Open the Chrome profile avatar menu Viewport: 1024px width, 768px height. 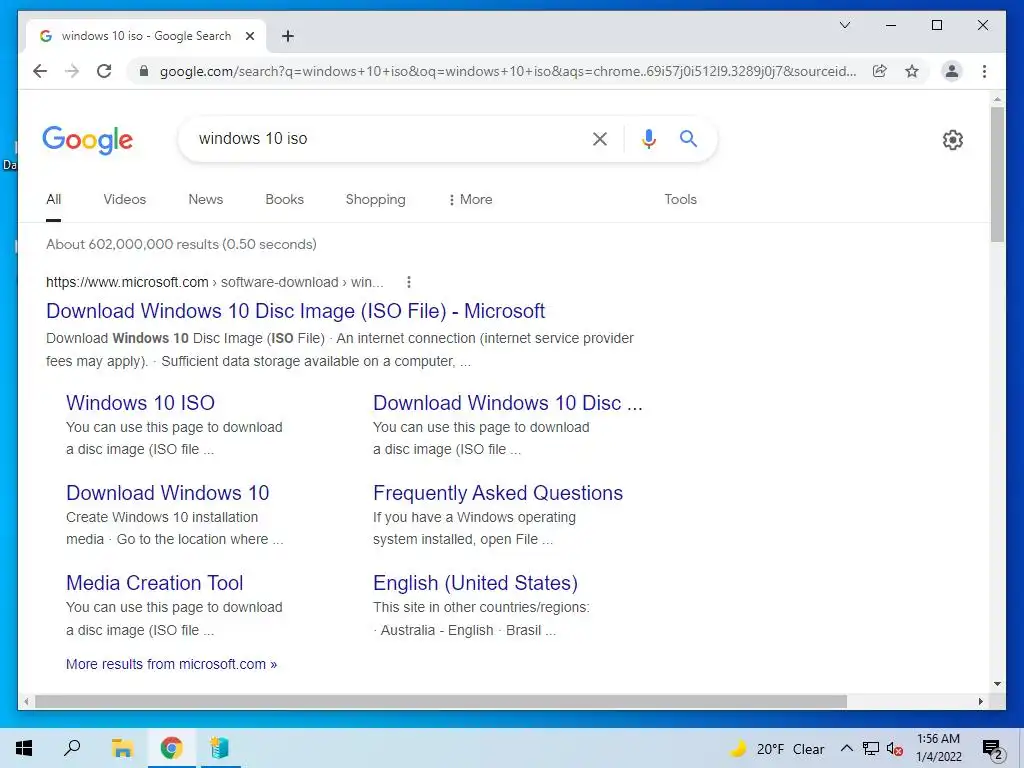tap(952, 71)
